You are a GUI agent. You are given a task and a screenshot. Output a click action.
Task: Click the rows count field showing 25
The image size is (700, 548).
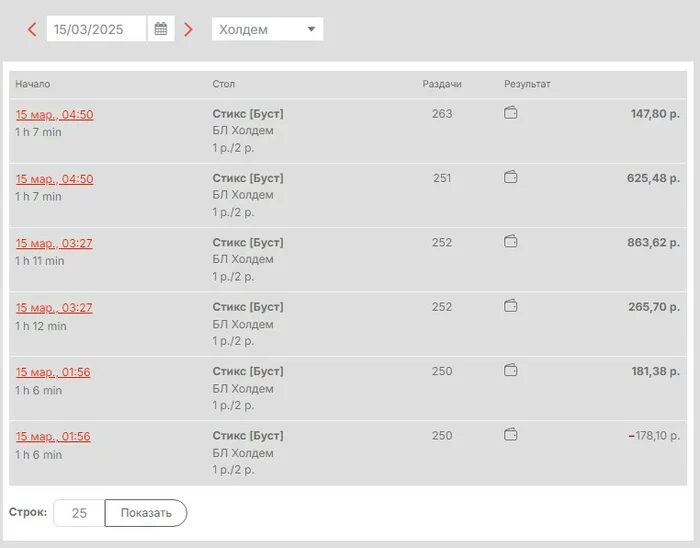[79, 513]
